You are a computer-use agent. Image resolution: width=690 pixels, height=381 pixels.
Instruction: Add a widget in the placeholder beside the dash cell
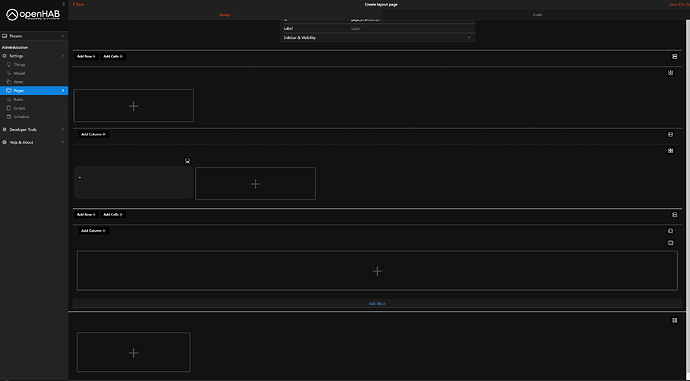[255, 183]
